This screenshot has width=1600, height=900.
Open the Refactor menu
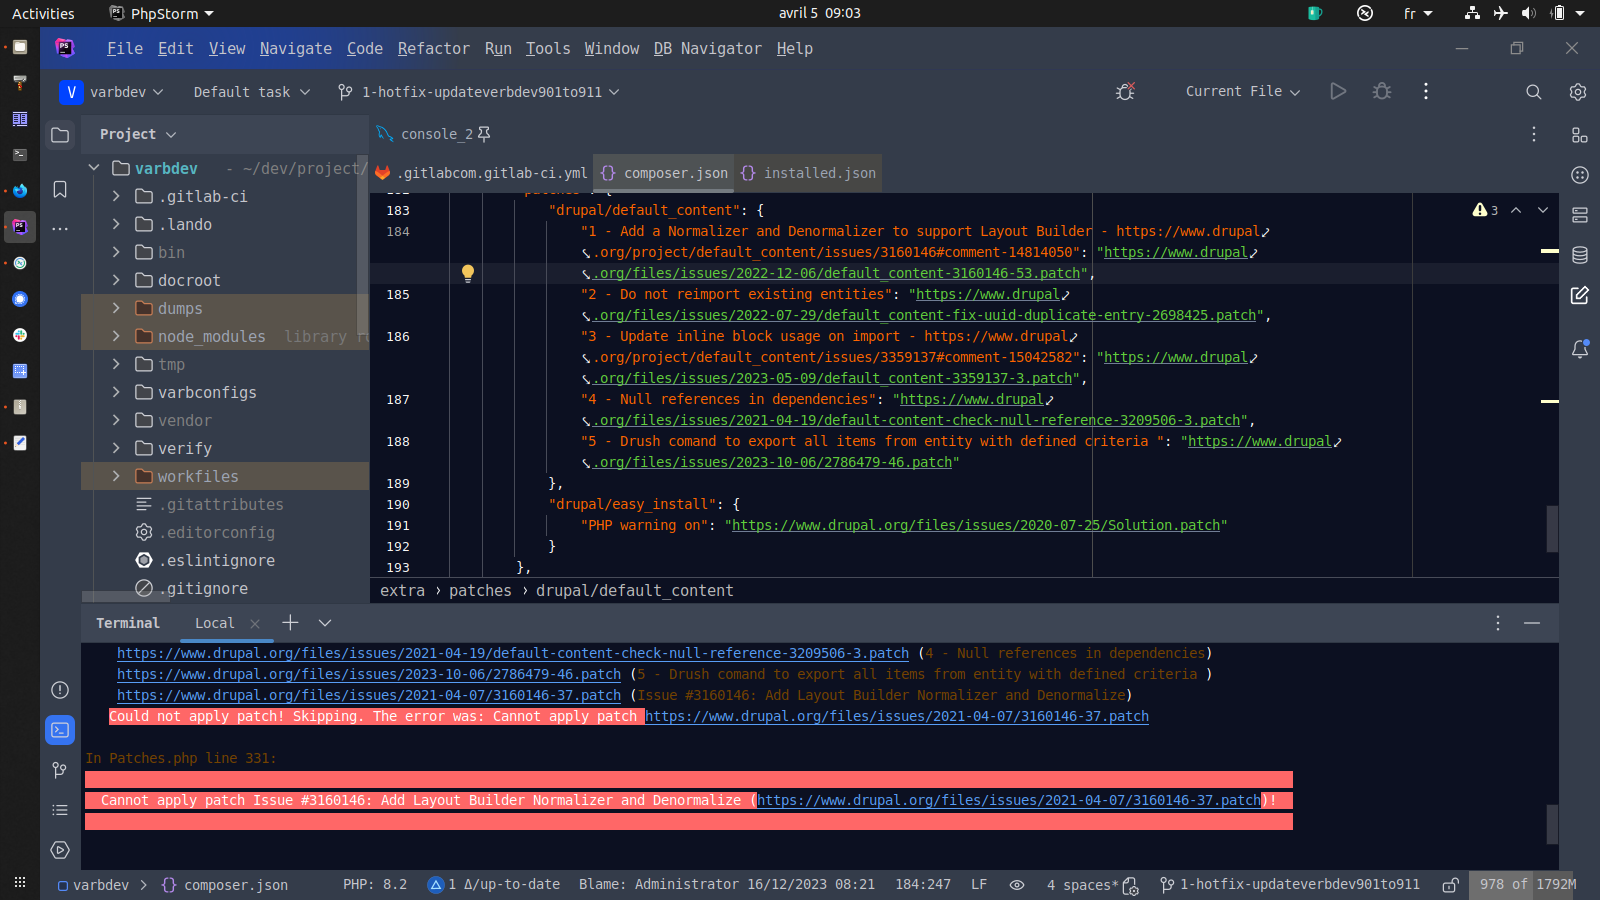point(434,48)
